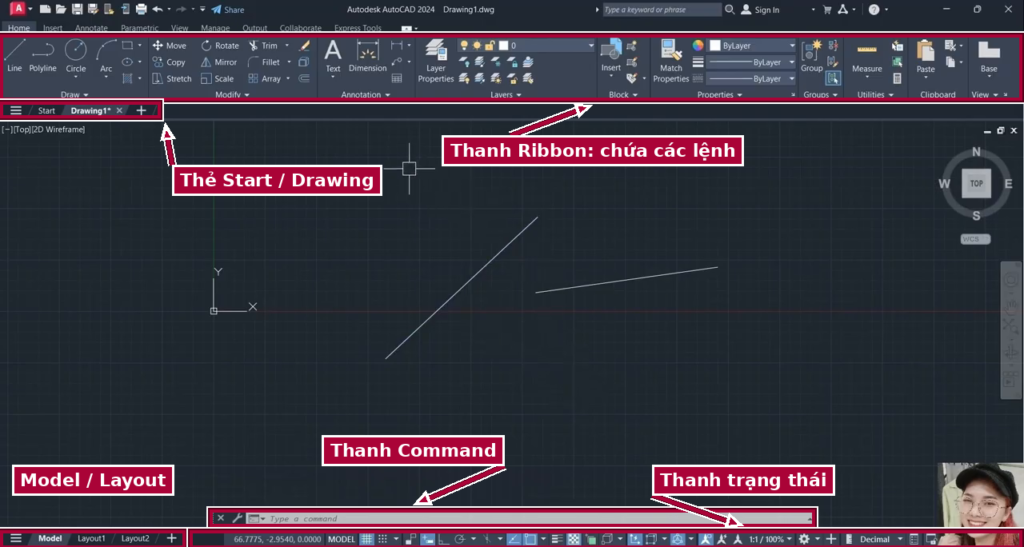Add a new layout tab
Image resolution: width=1024 pixels, height=547 pixels.
pos(172,539)
